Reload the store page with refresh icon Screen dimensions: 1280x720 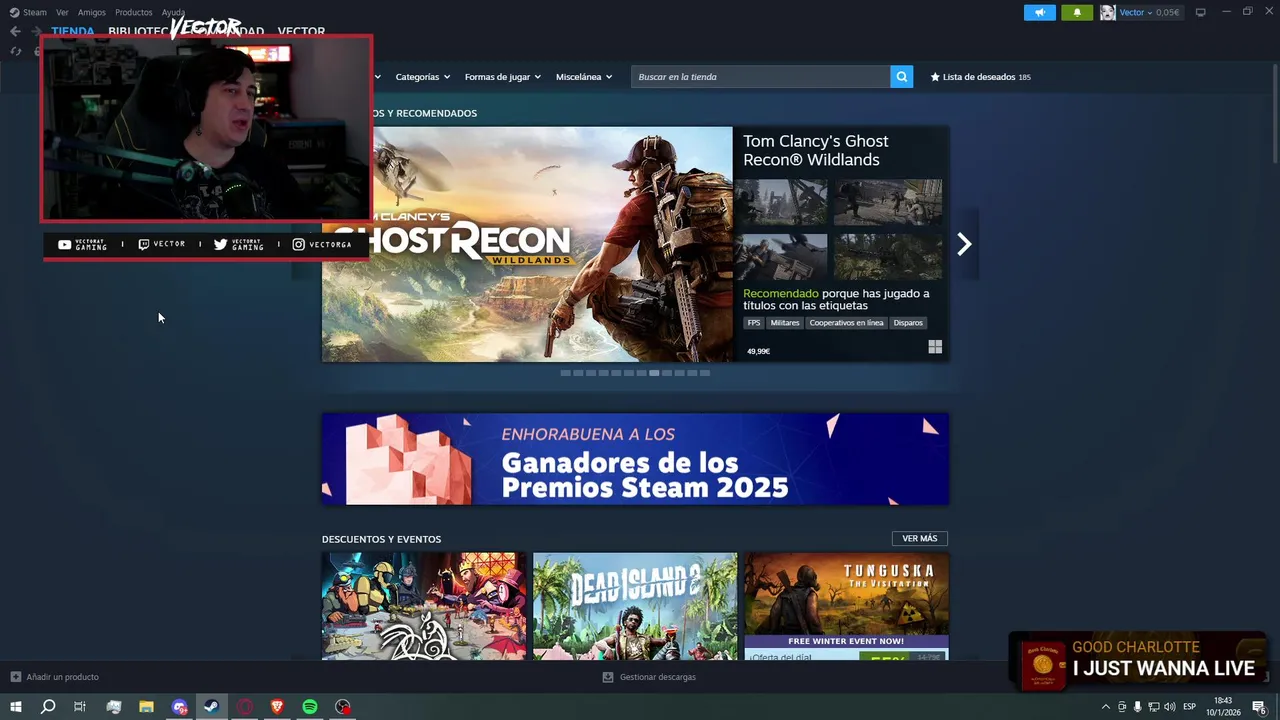[15, 51]
